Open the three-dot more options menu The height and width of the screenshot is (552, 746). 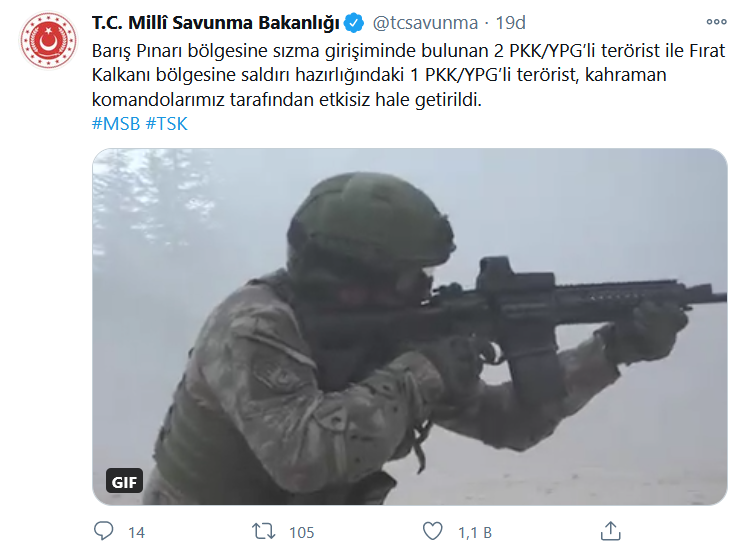point(716,21)
